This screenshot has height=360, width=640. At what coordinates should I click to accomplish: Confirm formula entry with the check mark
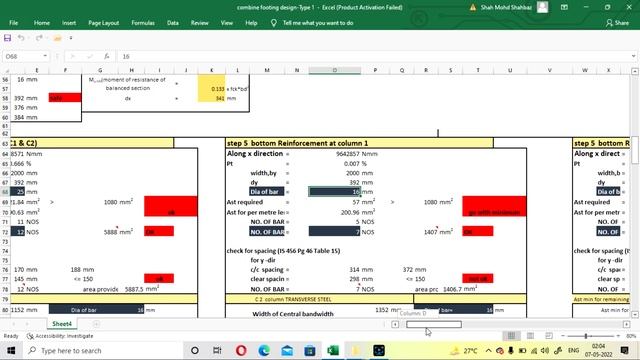(x=89, y=56)
